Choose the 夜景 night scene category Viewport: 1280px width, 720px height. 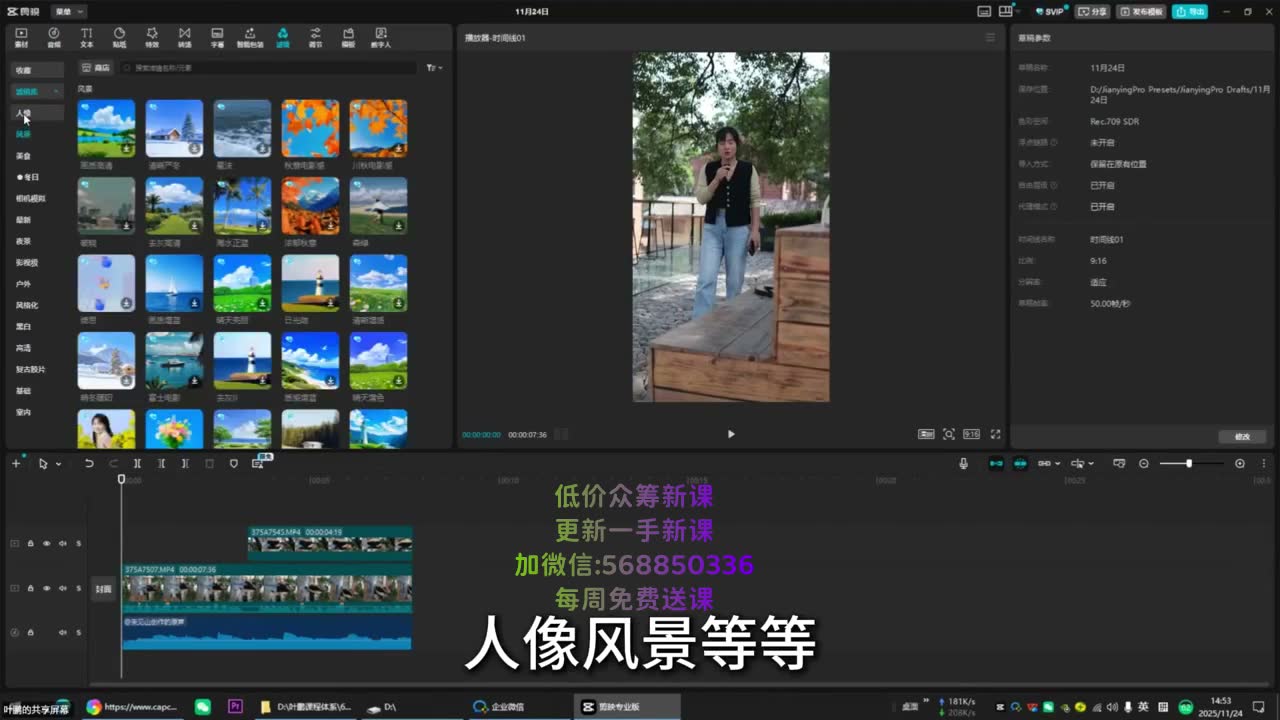(23, 241)
